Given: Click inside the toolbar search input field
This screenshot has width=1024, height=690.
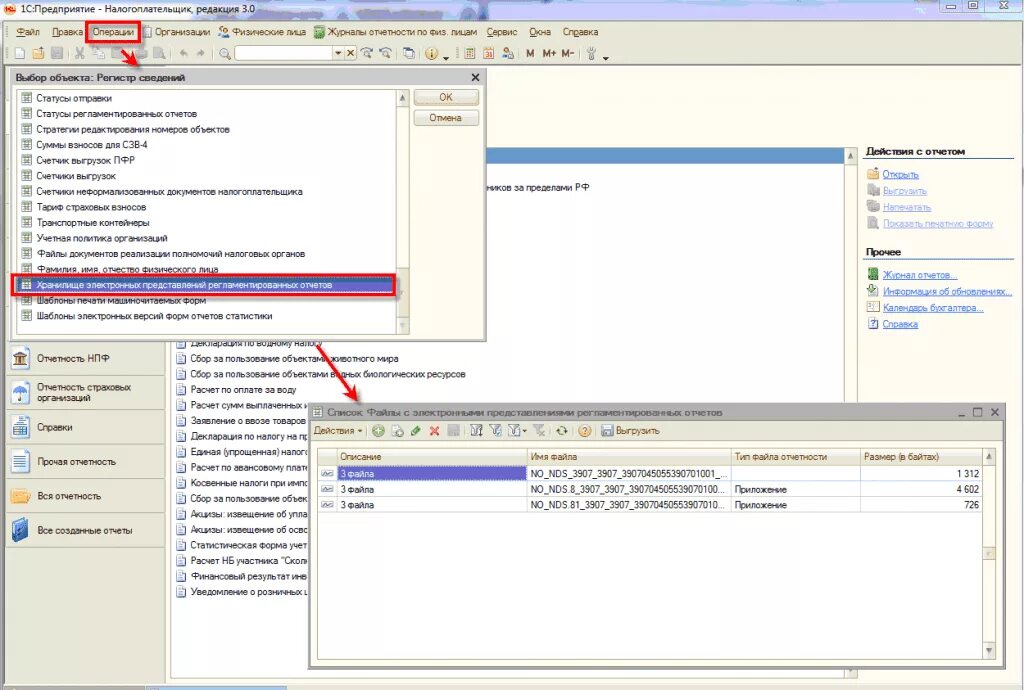Looking at the screenshot, I should pos(283,54).
